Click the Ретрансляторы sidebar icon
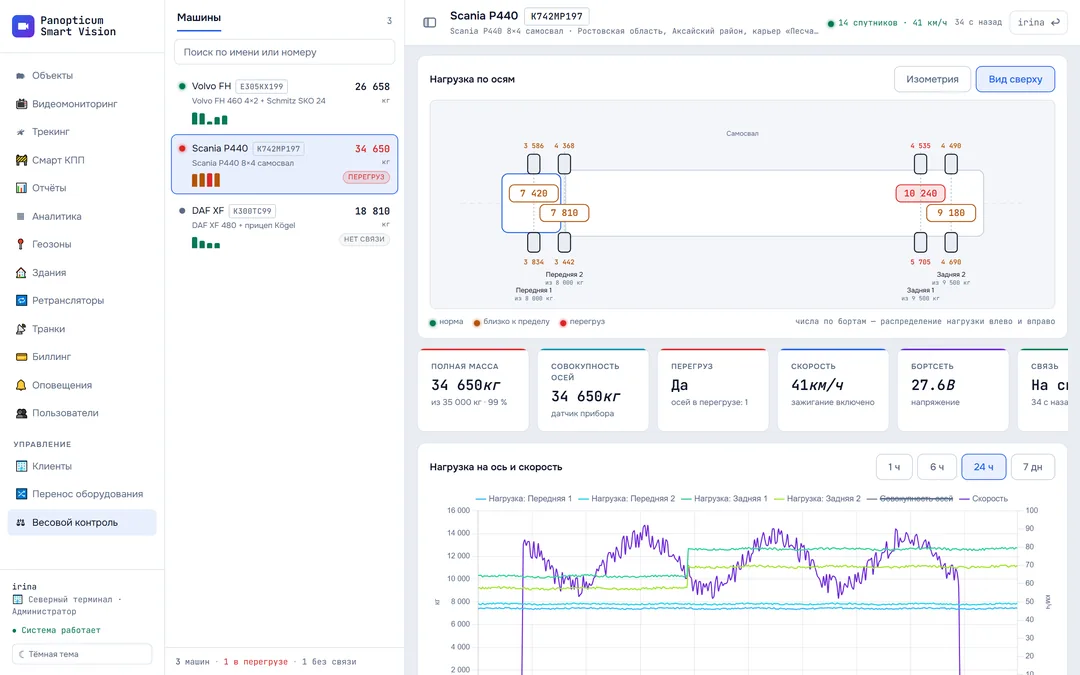The height and width of the screenshot is (675, 1080). (x=21, y=300)
